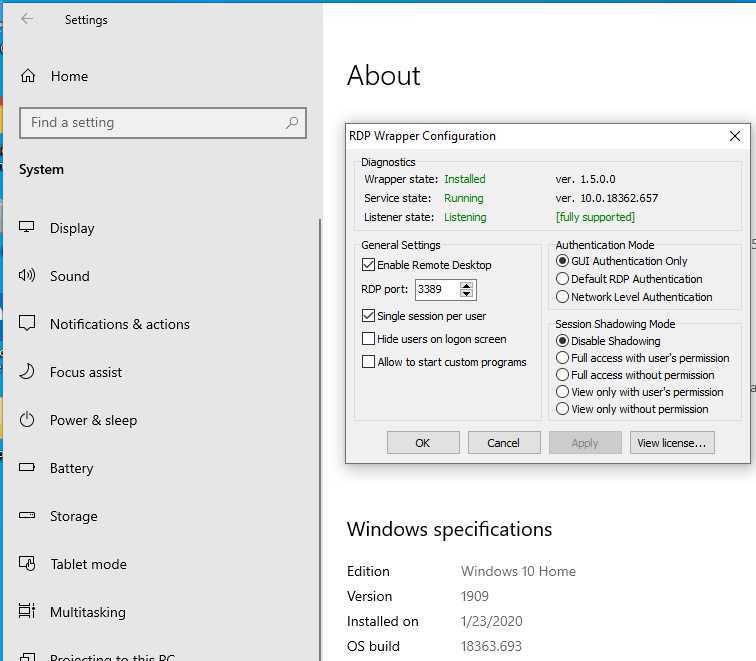
Task: Go back using the Settings back arrow
Action: tap(27, 19)
